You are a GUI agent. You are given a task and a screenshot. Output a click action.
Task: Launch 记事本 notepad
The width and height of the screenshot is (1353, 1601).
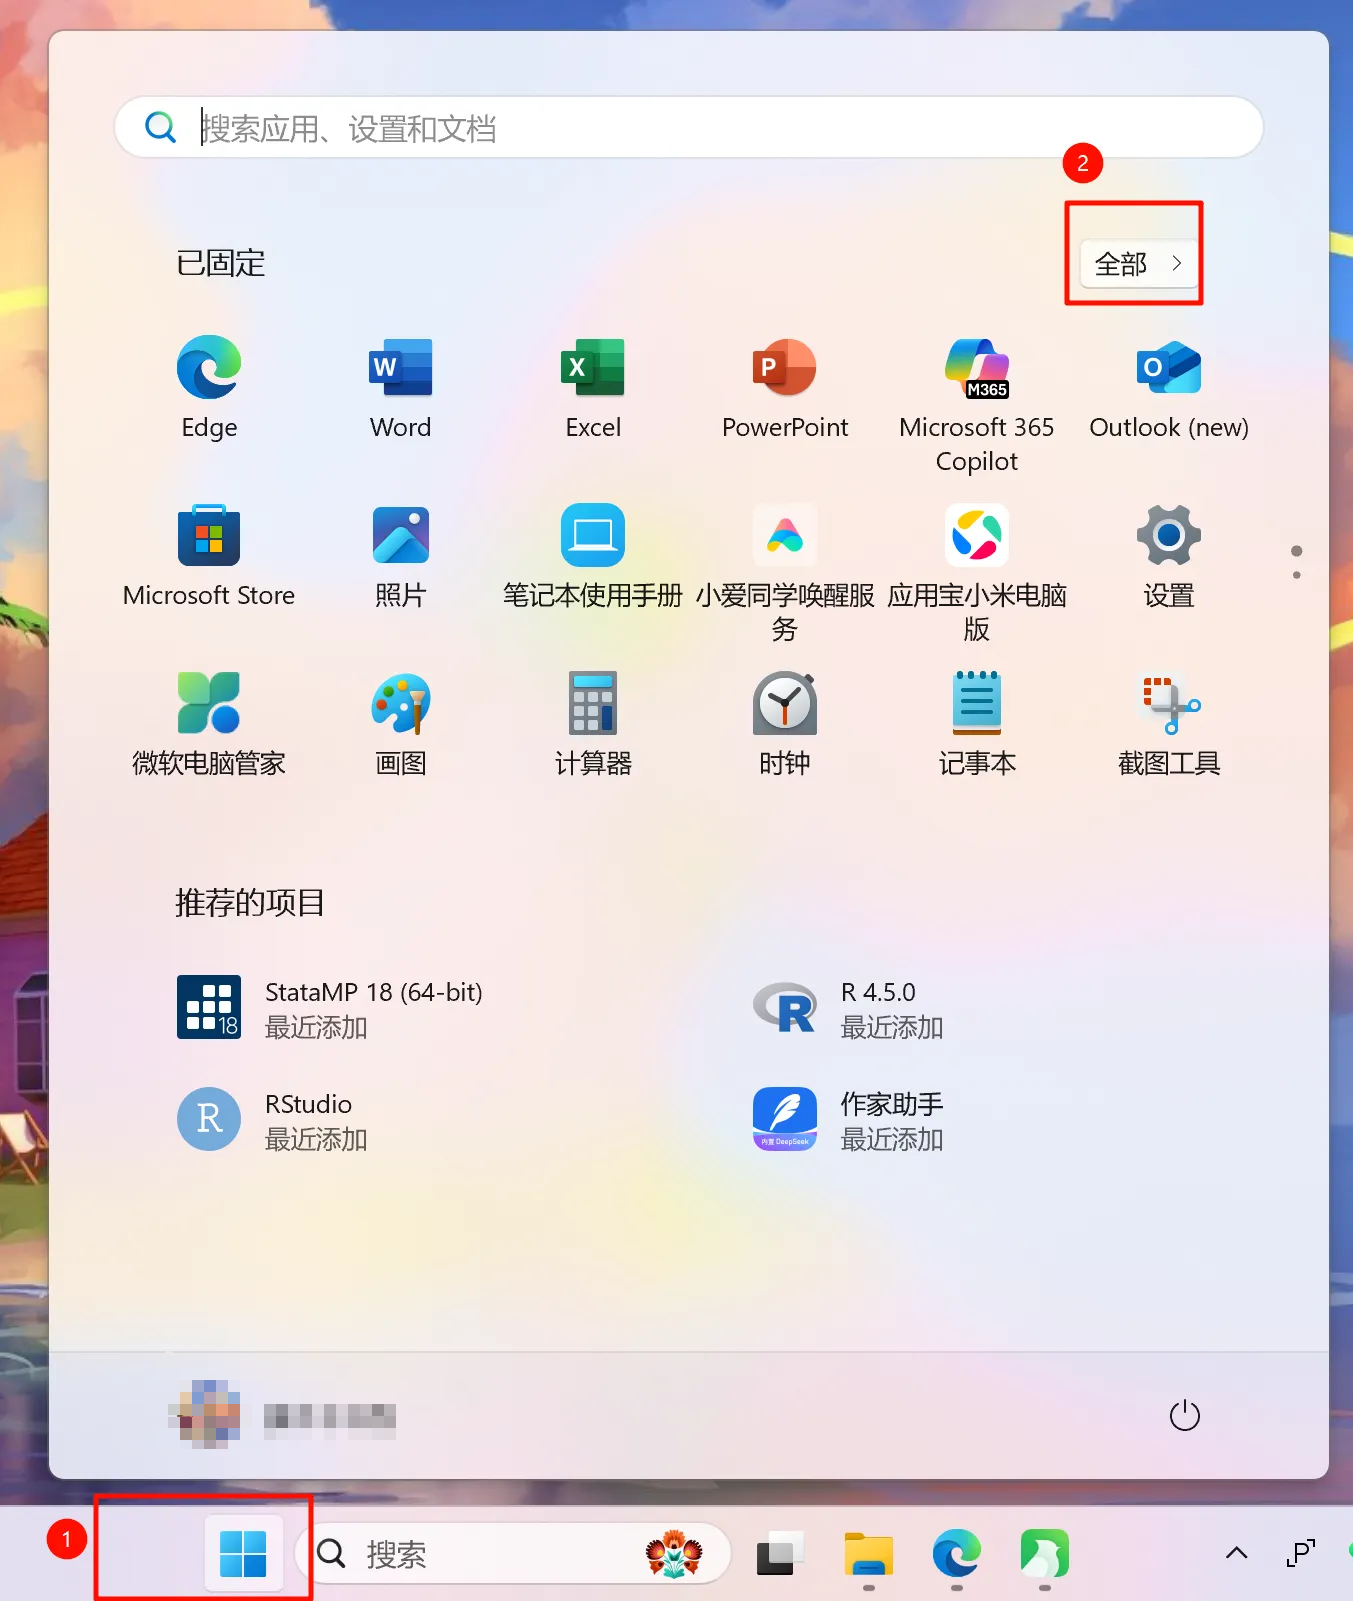[977, 725]
